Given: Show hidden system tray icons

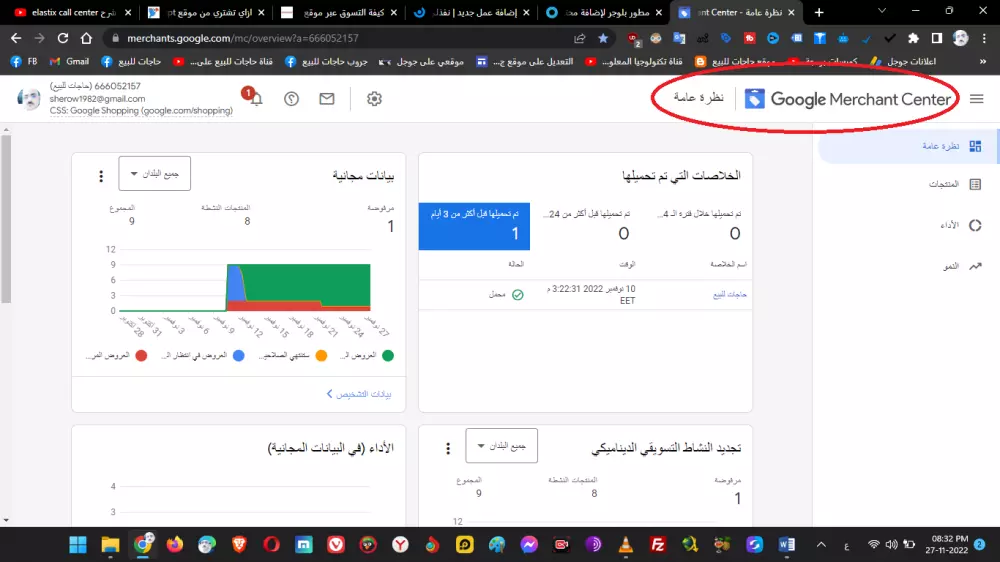Looking at the screenshot, I should [x=821, y=545].
